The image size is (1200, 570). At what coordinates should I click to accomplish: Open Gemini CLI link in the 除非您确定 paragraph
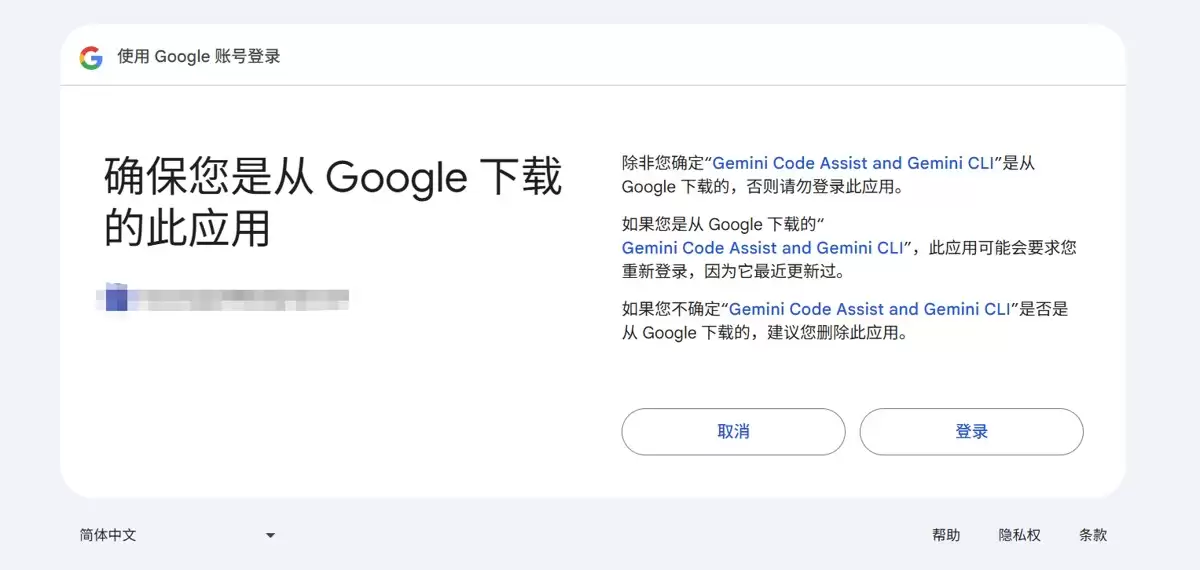click(853, 163)
